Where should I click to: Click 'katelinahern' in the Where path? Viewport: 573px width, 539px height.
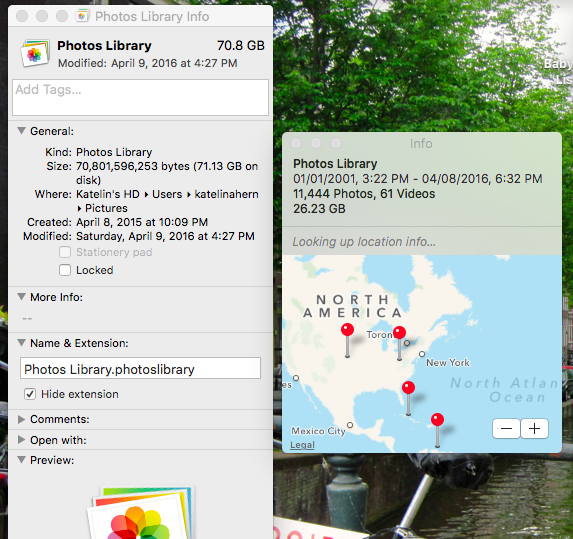226,194
